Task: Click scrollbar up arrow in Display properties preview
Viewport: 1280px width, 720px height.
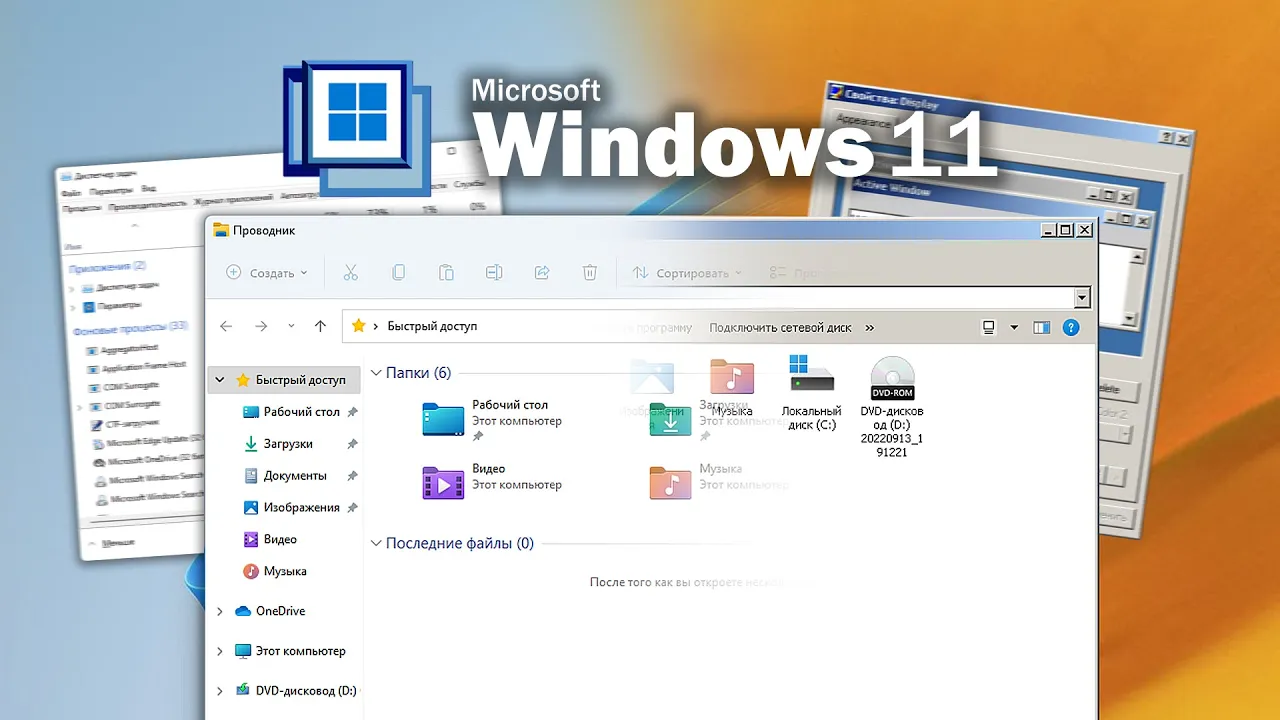Action: tap(1137, 256)
